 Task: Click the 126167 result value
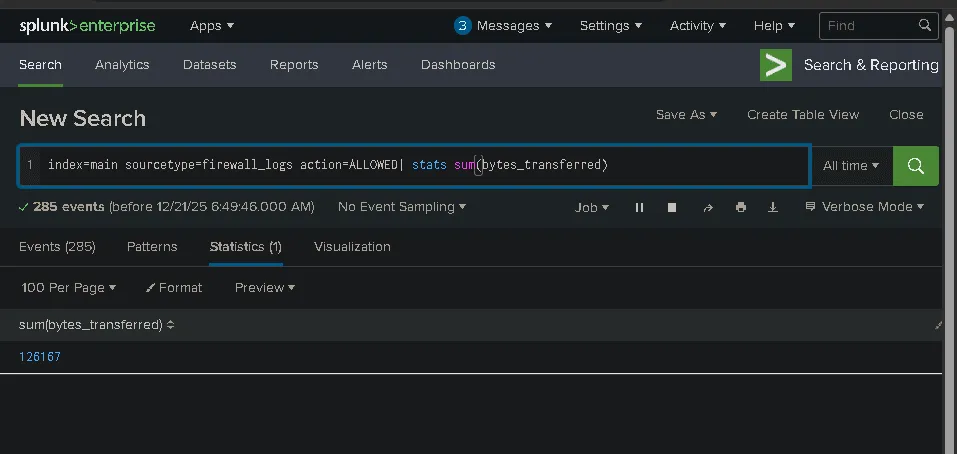(40, 357)
